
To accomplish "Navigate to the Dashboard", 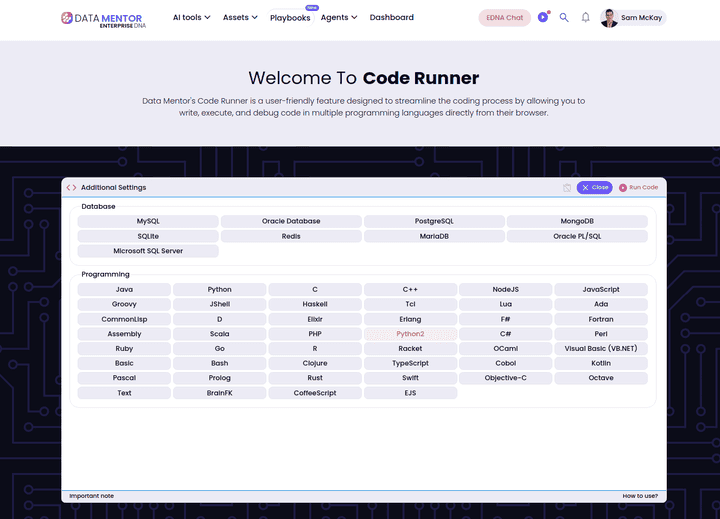I will 392,18.
